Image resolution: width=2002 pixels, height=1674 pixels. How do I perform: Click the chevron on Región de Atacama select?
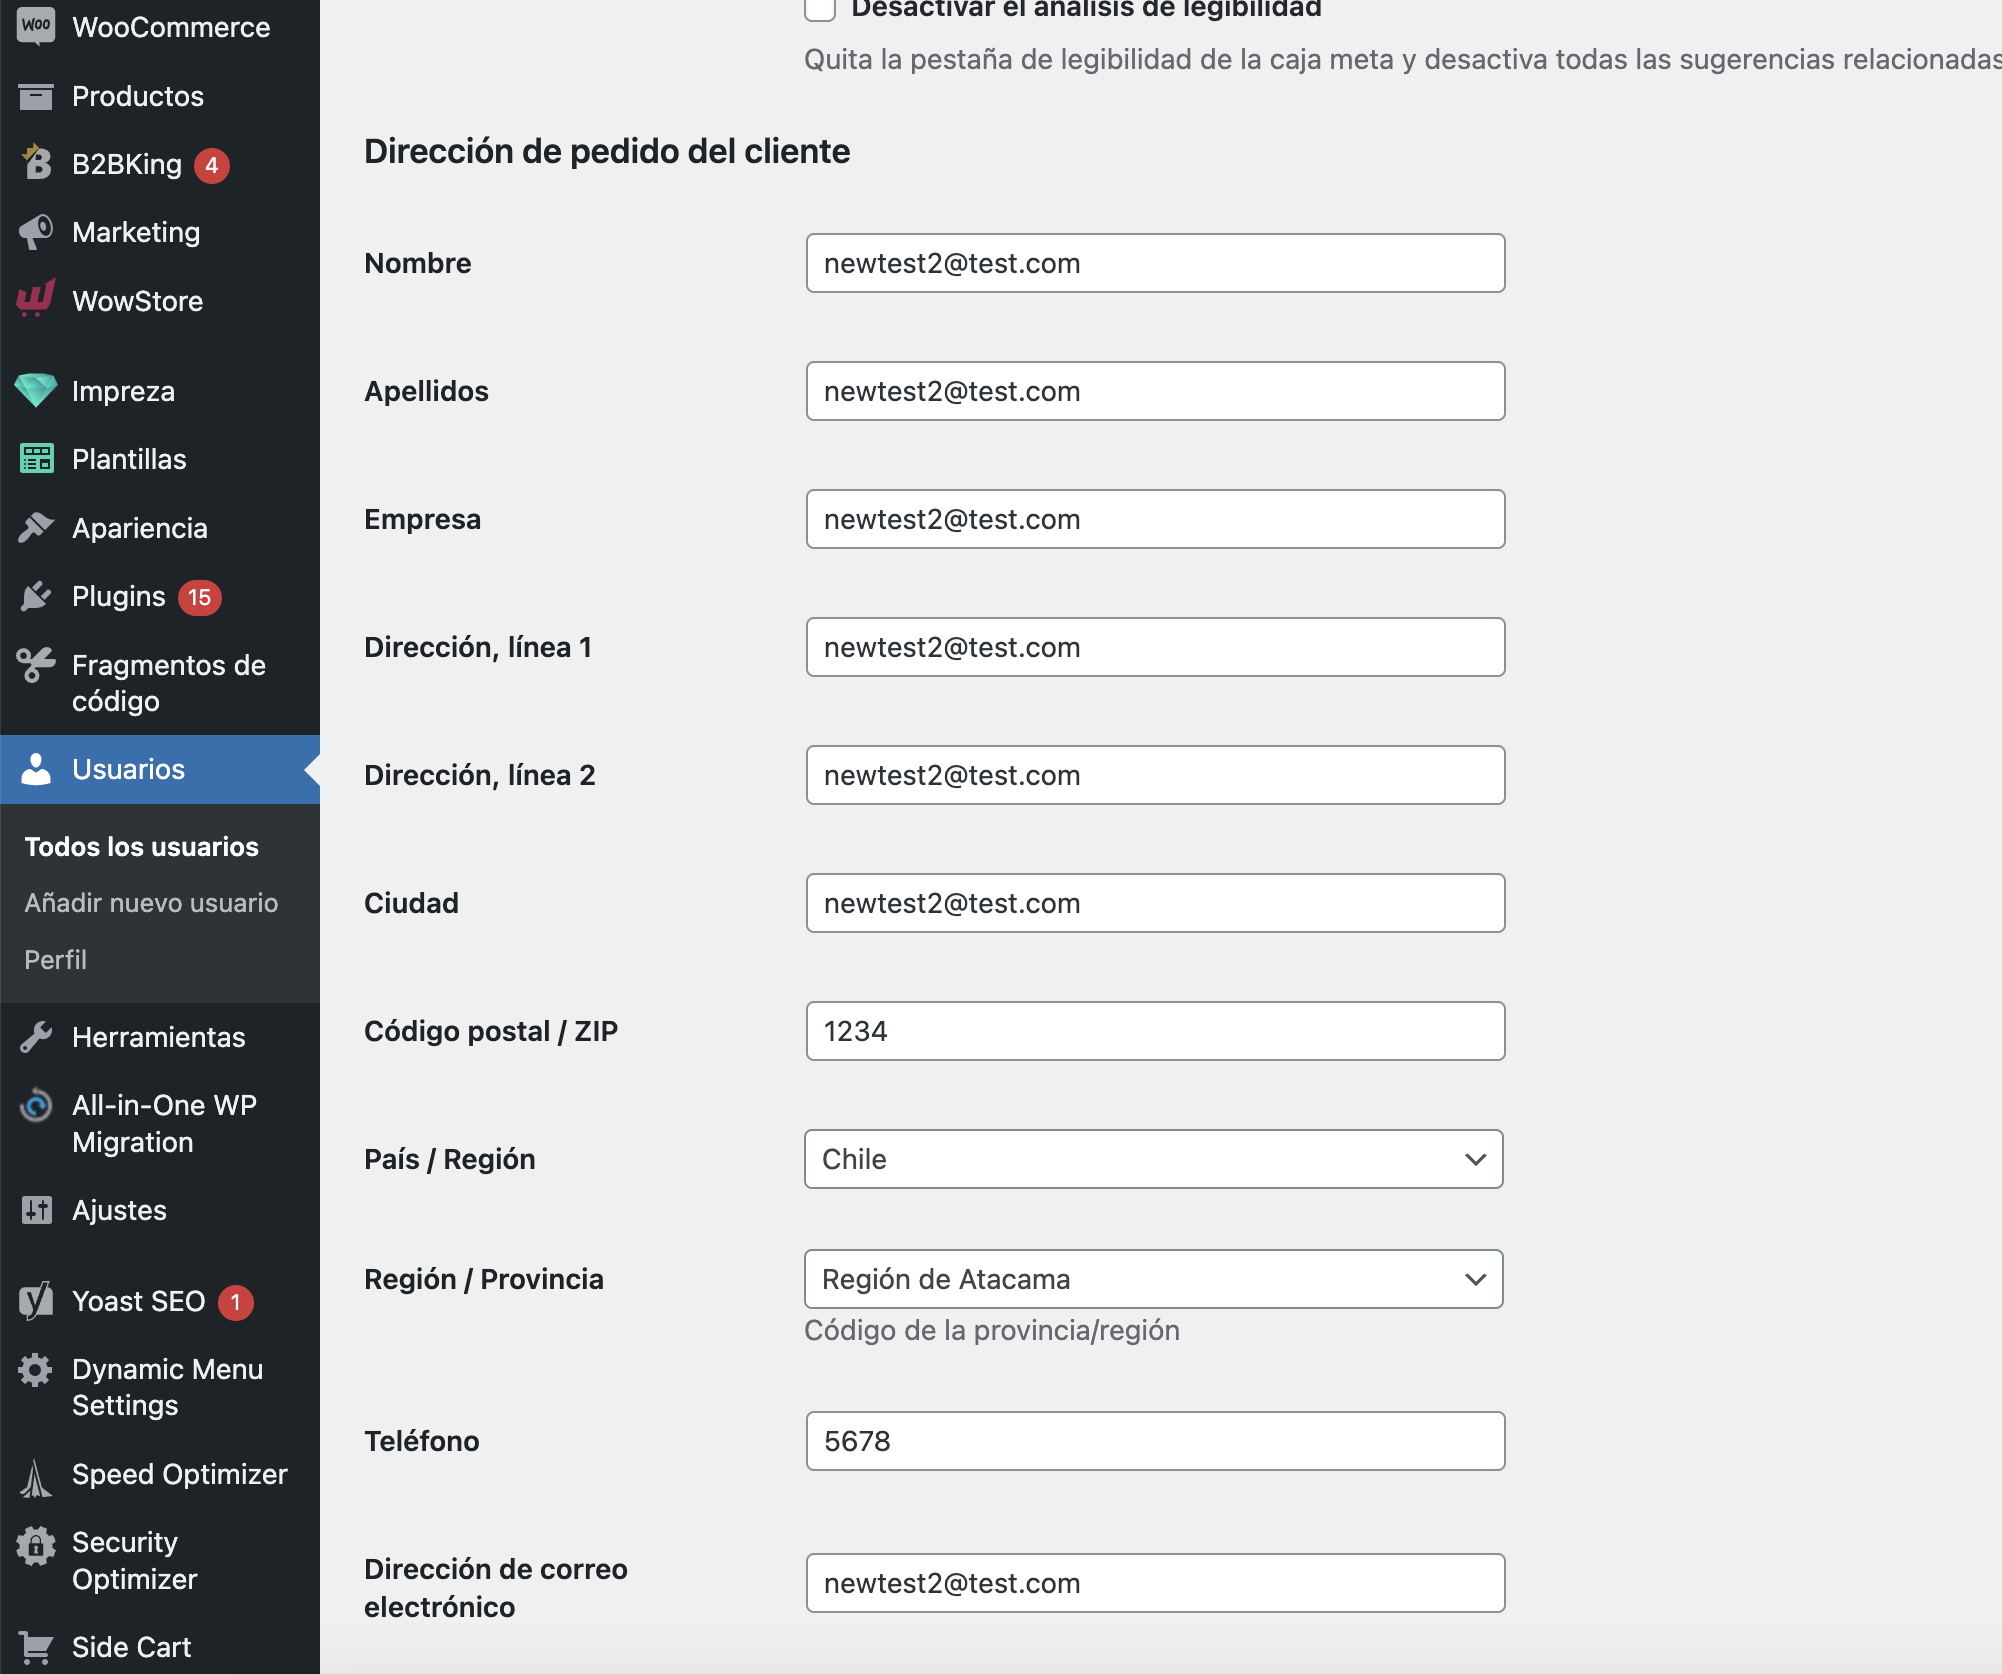[1475, 1279]
